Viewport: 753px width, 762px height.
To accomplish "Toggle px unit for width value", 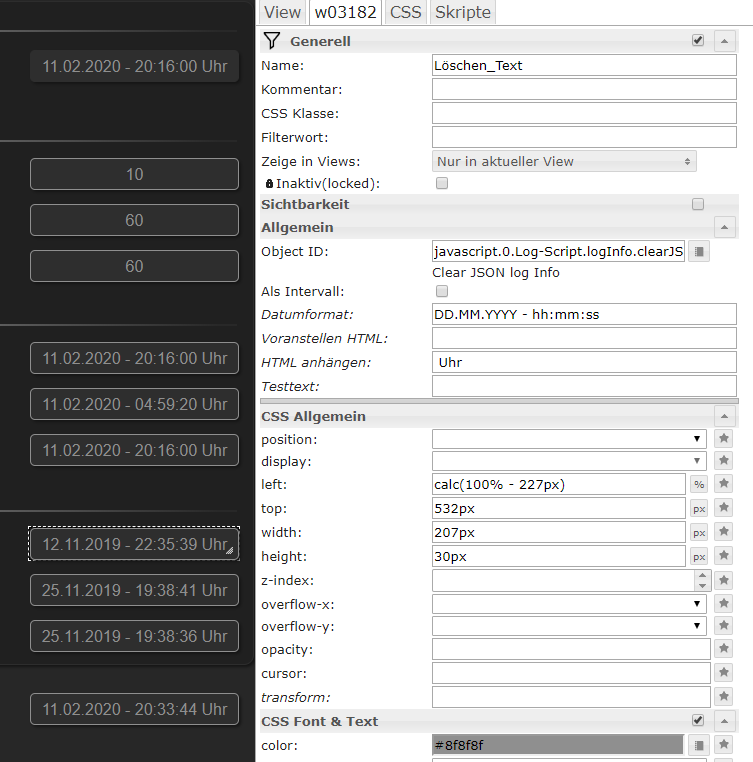I will coord(699,533).
